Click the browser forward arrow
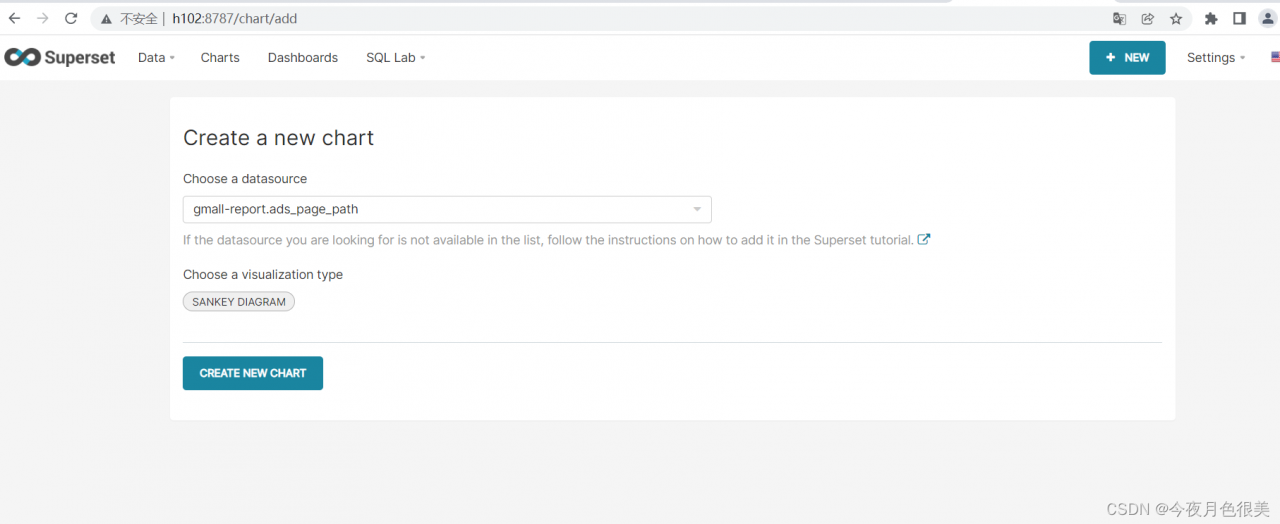The image size is (1280, 524). pyautogui.click(x=42, y=18)
